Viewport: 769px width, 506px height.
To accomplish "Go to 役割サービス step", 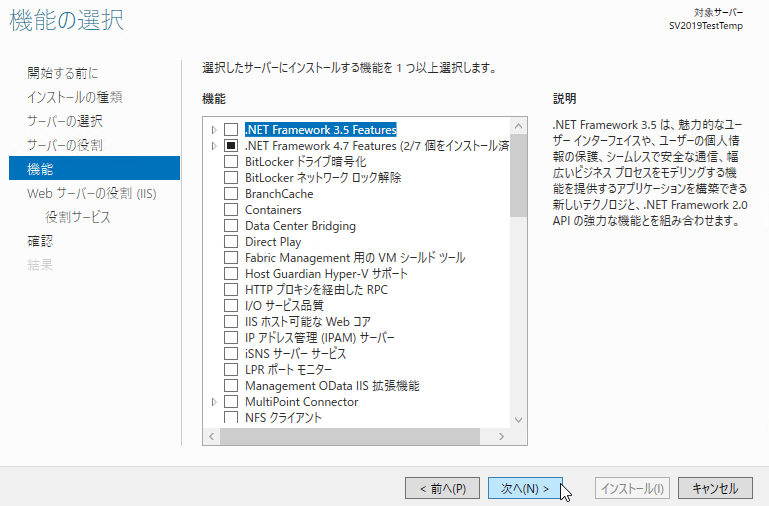I will tap(78, 217).
